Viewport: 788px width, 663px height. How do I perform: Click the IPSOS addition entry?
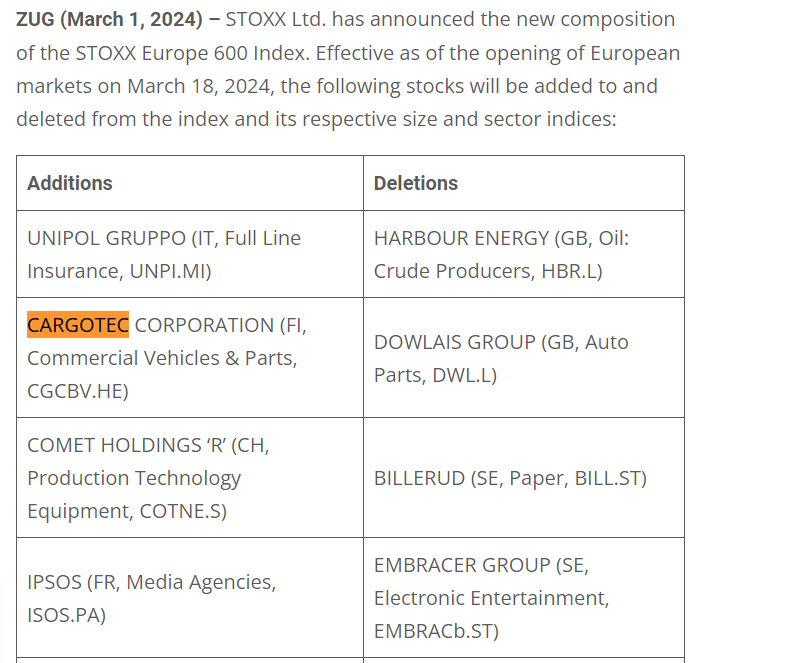(151, 598)
